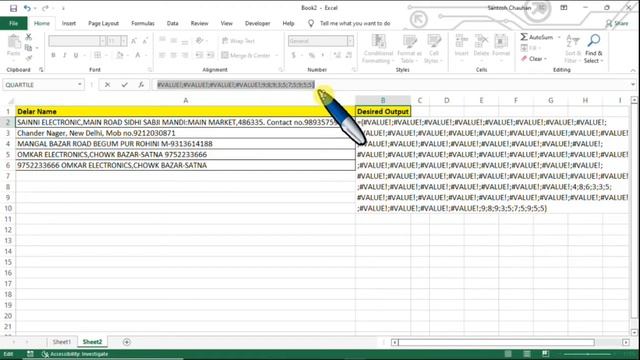
Task: Toggle Underline formatting
Action: tap(76, 55)
